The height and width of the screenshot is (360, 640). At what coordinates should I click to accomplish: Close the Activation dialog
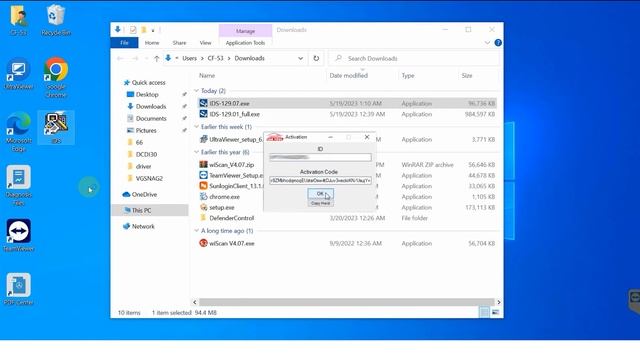[x=367, y=137]
